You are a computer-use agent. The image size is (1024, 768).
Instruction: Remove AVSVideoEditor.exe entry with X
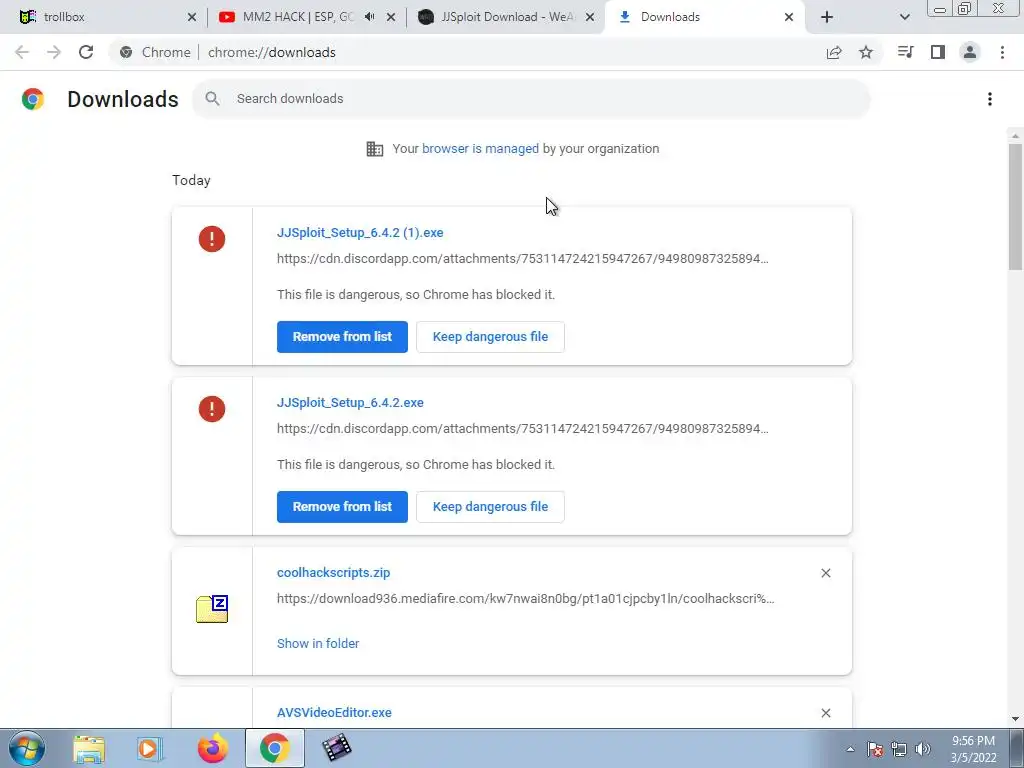click(x=825, y=712)
